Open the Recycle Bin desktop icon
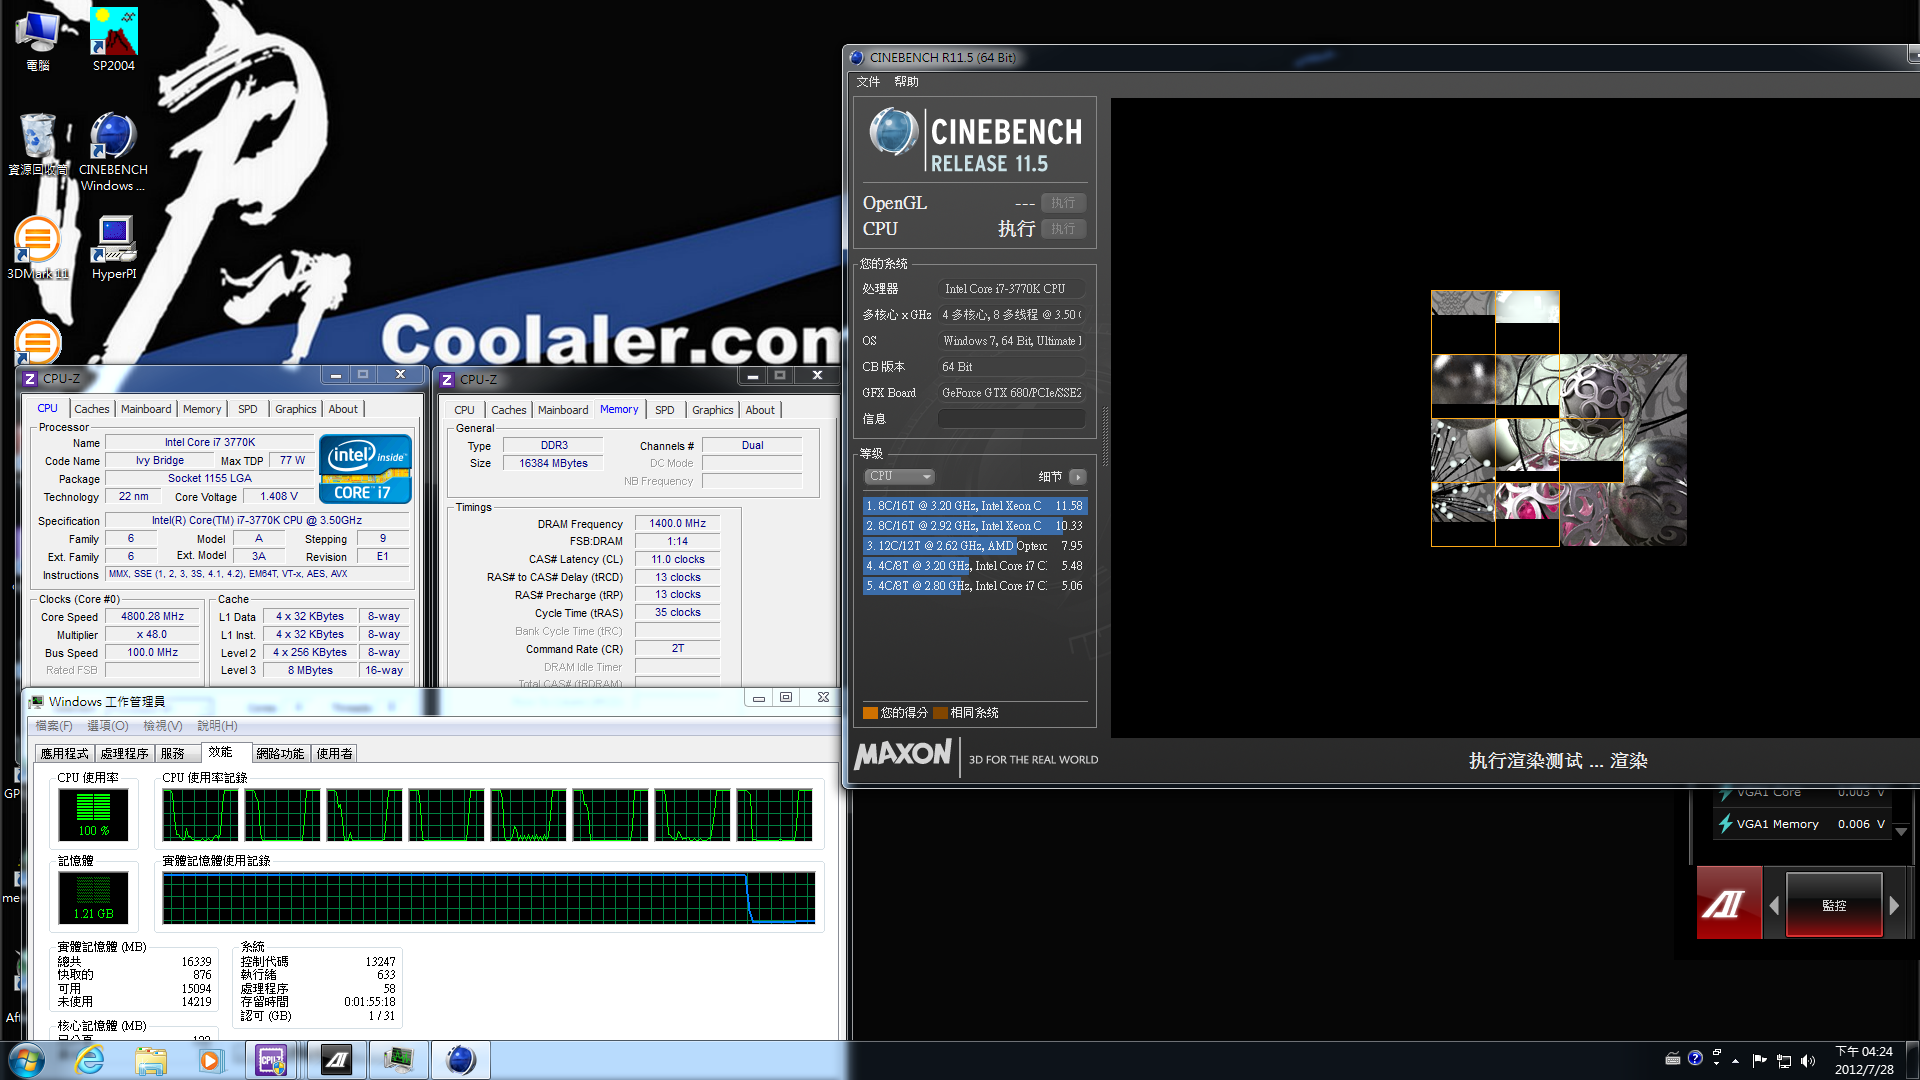 (38, 145)
